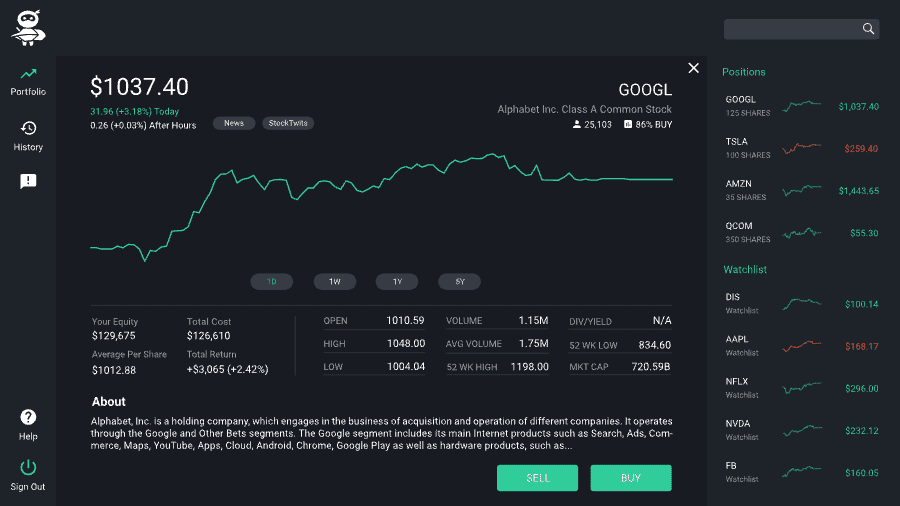Click the Total Return +$3,065 value
900x506 pixels.
[x=227, y=369]
